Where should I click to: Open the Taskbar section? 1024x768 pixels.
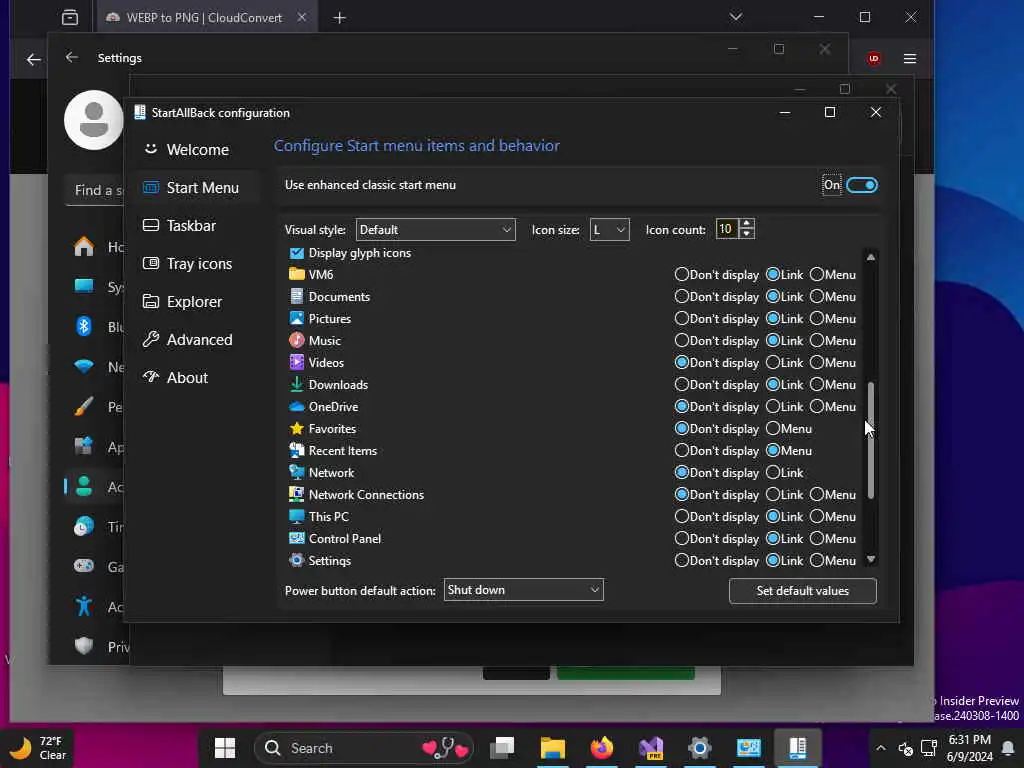pyautogui.click(x=179, y=225)
